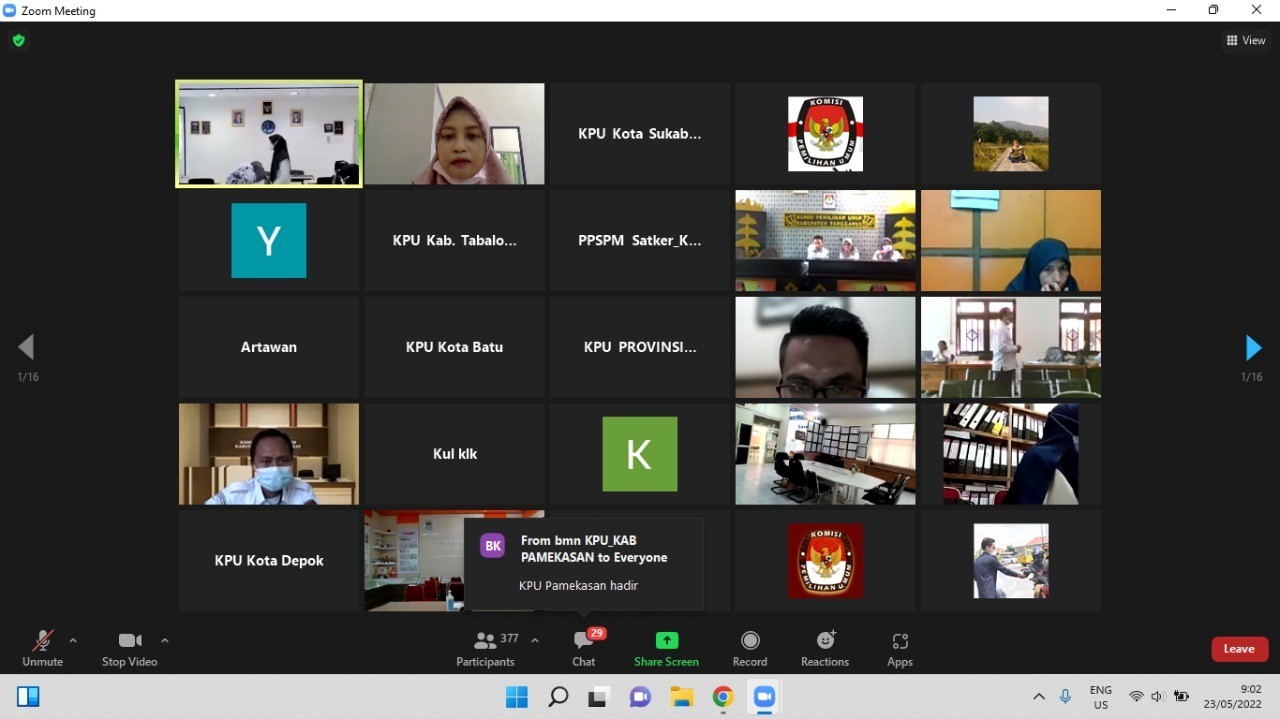Click the green encryption shield icon
1280x719 pixels.
[18, 41]
